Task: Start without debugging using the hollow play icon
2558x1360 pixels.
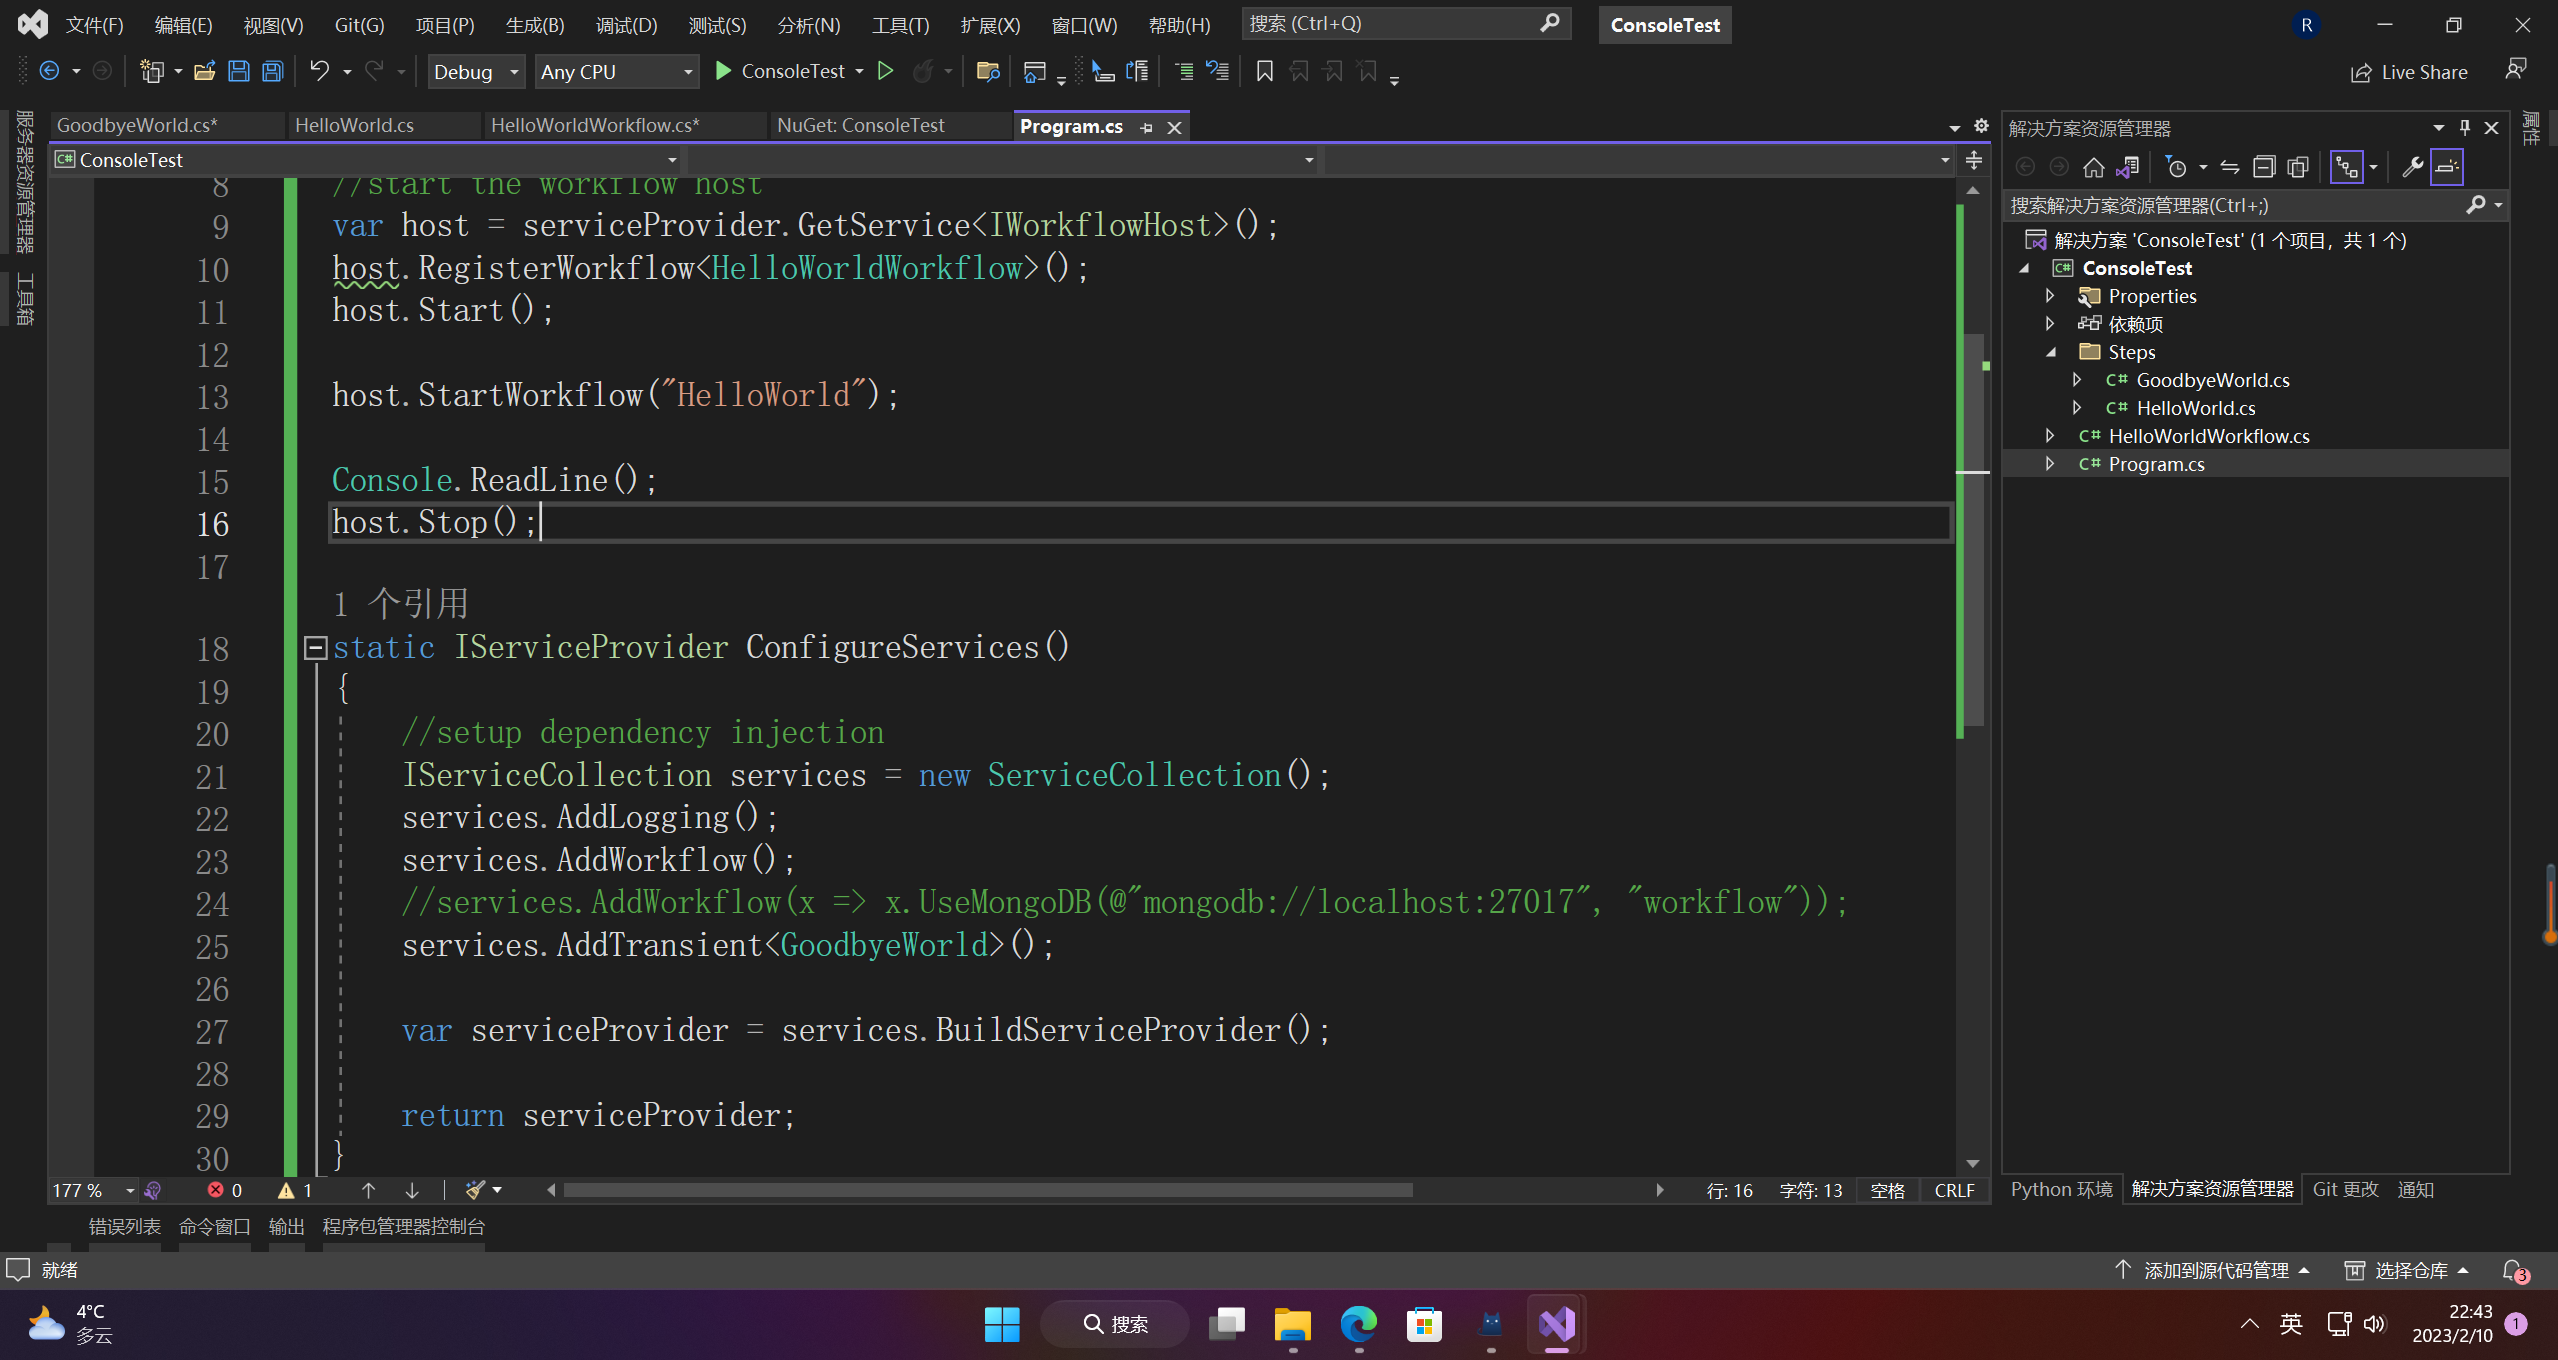Action: tap(885, 71)
